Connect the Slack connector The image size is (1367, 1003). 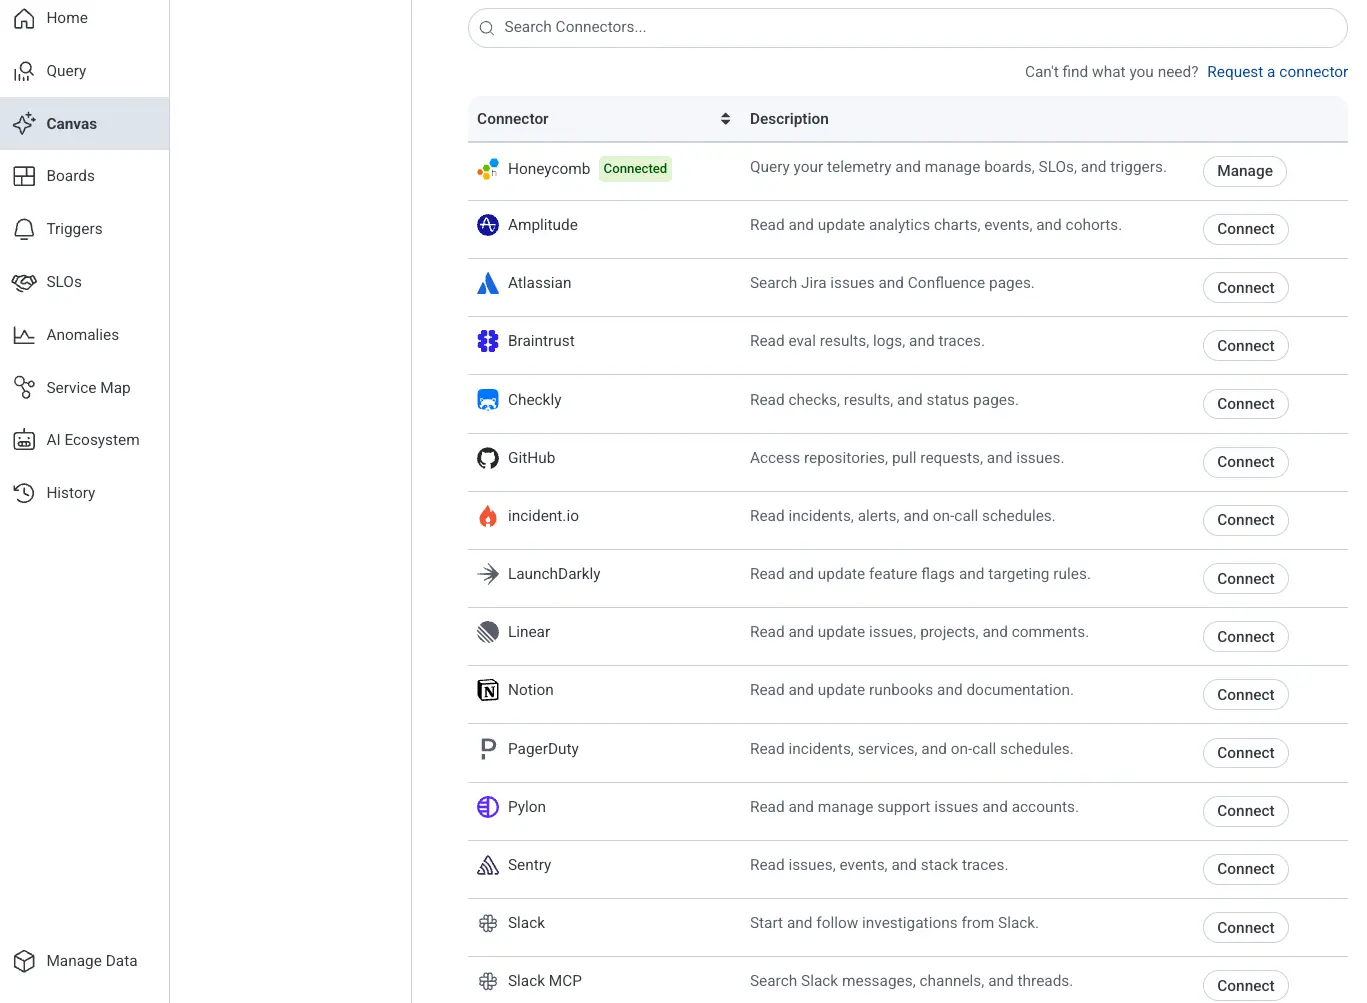click(1246, 928)
